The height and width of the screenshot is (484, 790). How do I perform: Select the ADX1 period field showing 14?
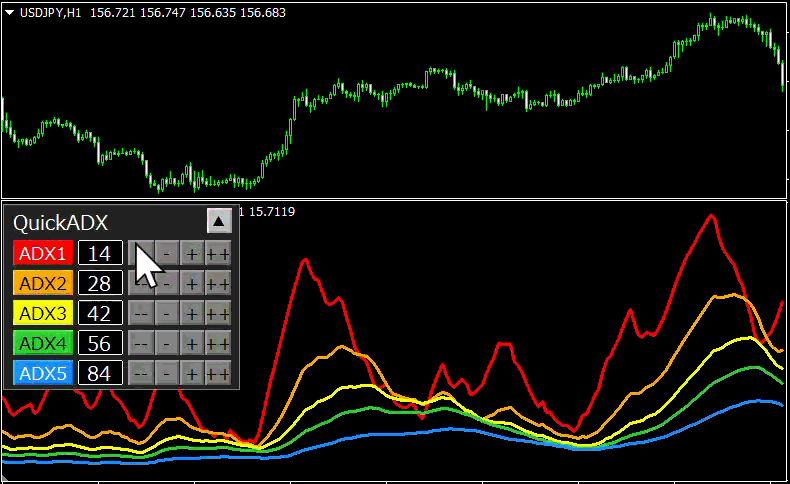click(100, 253)
